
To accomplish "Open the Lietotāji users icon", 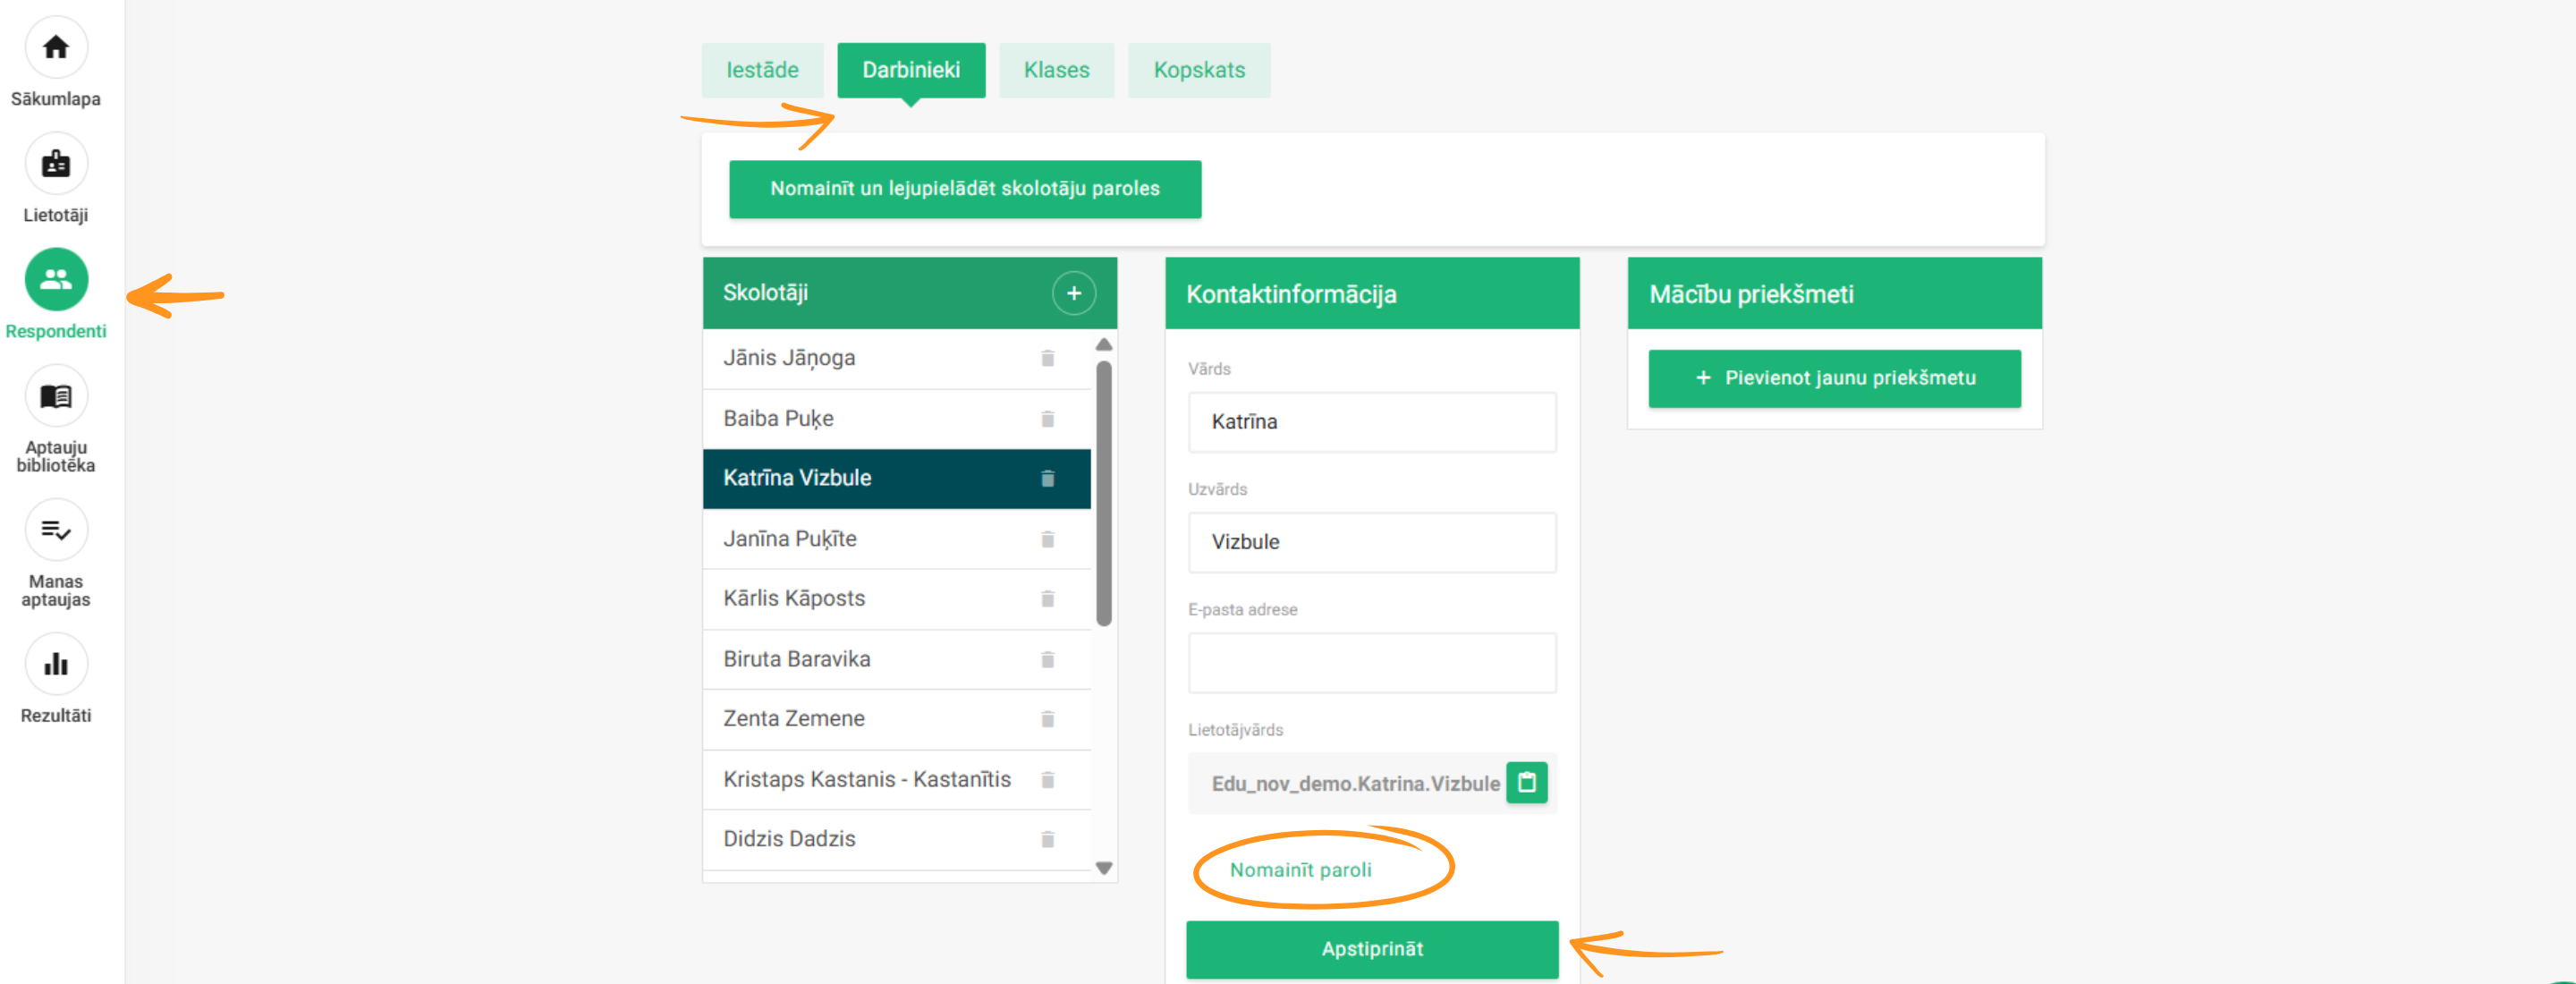I will [x=56, y=164].
